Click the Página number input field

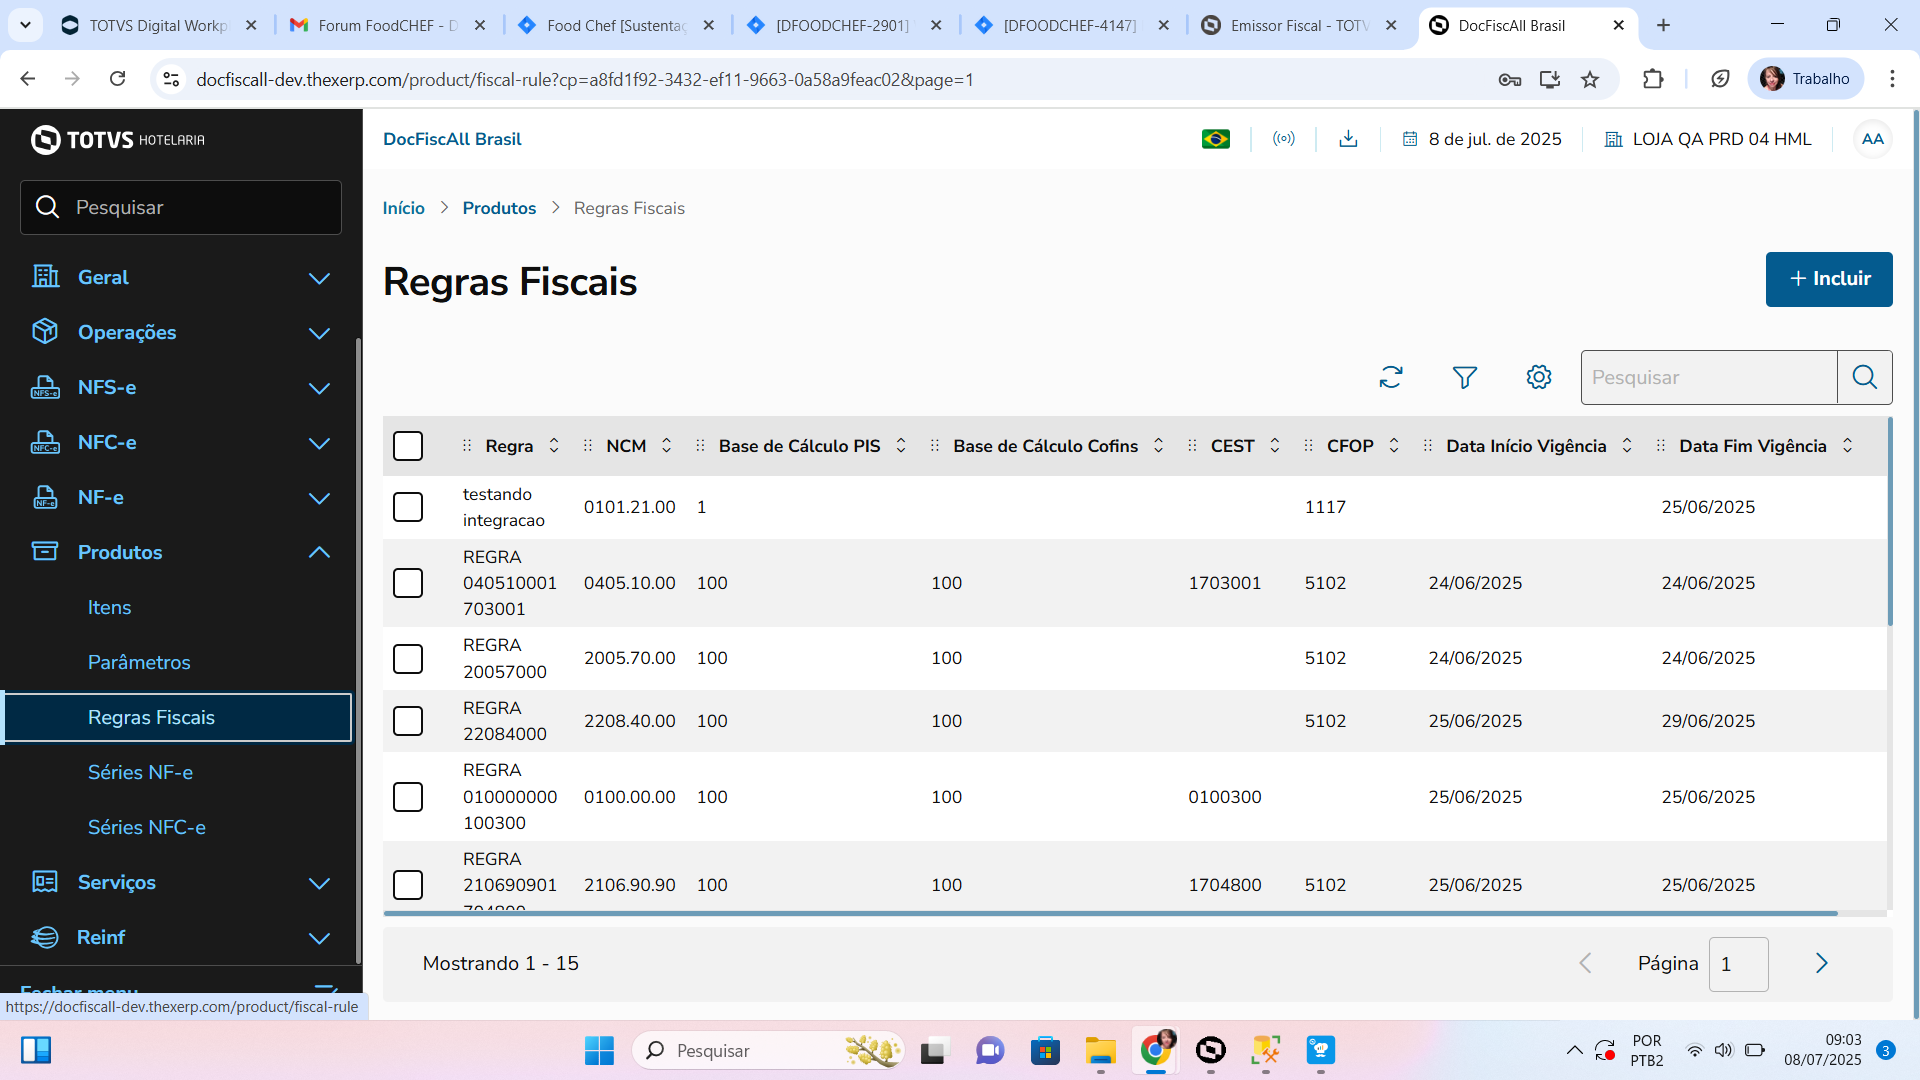point(1738,964)
